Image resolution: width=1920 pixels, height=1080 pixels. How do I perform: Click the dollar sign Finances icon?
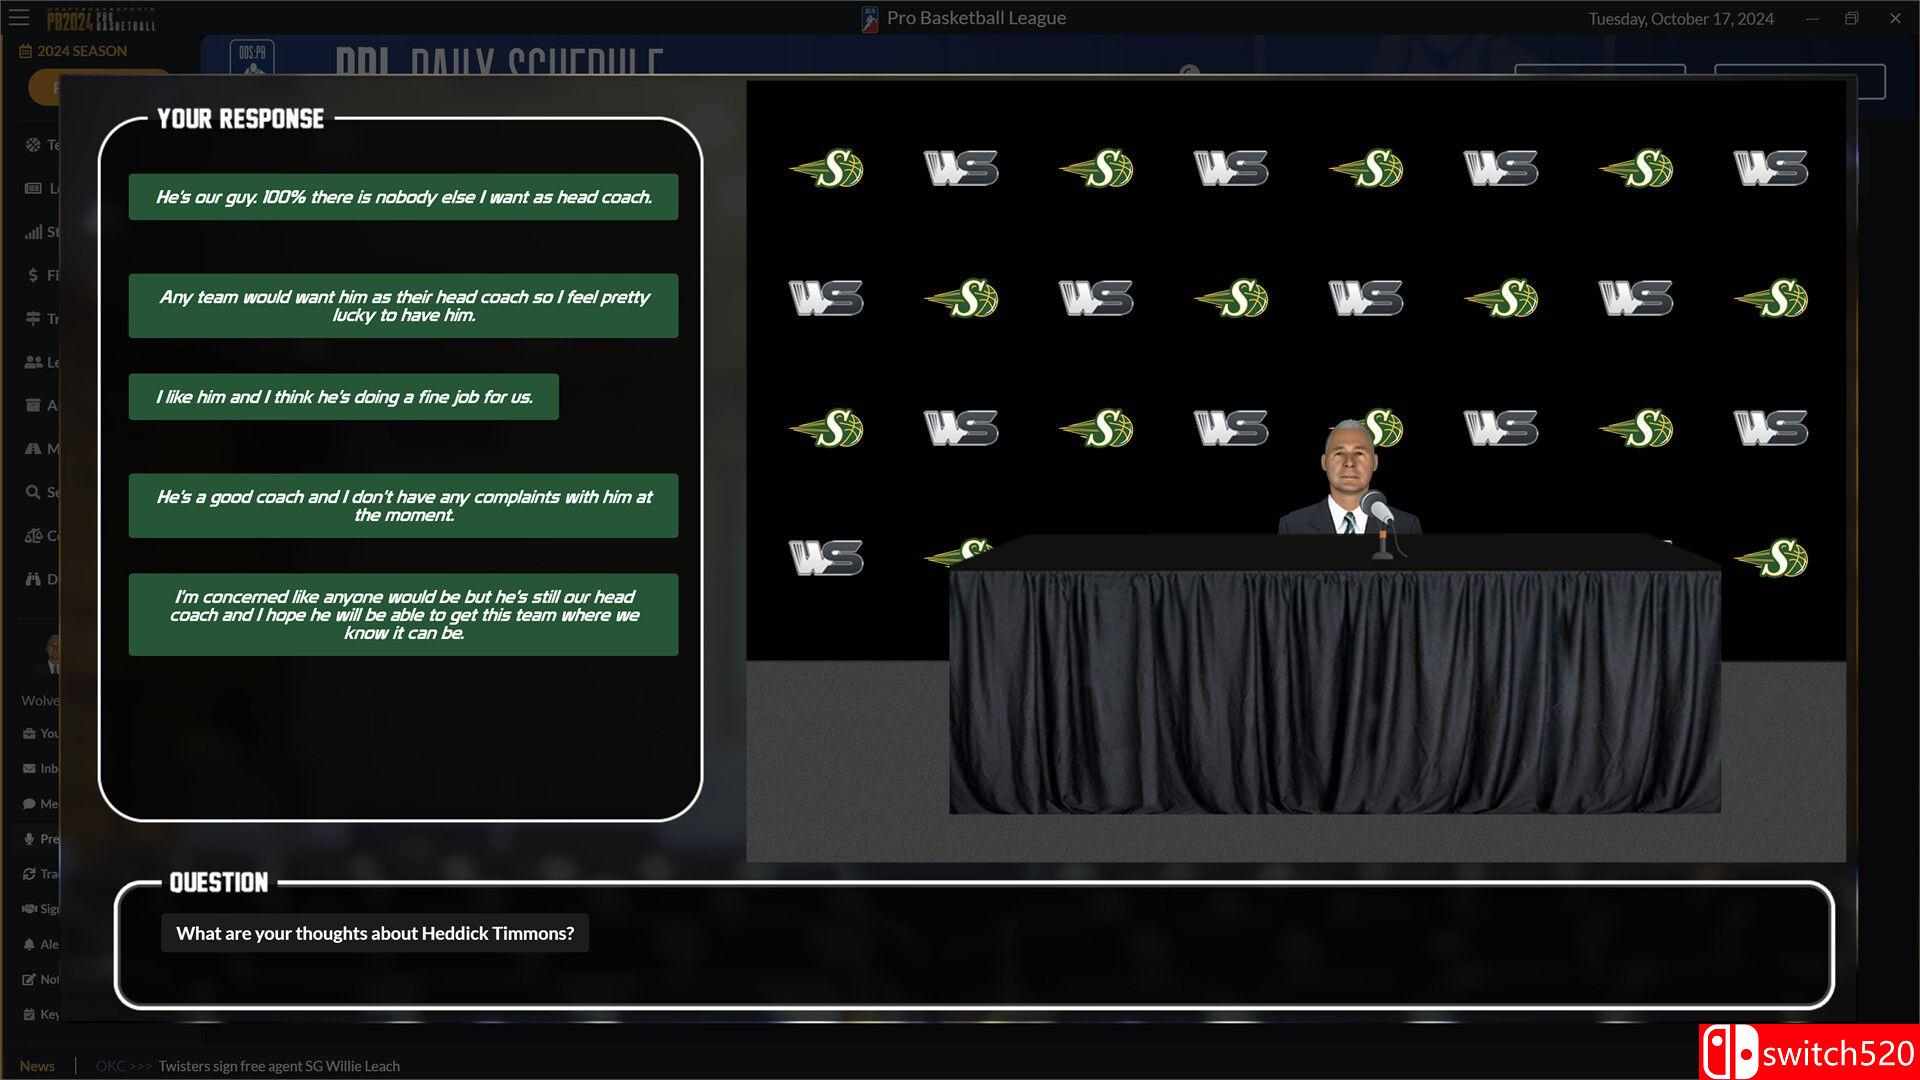[x=33, y=275]
